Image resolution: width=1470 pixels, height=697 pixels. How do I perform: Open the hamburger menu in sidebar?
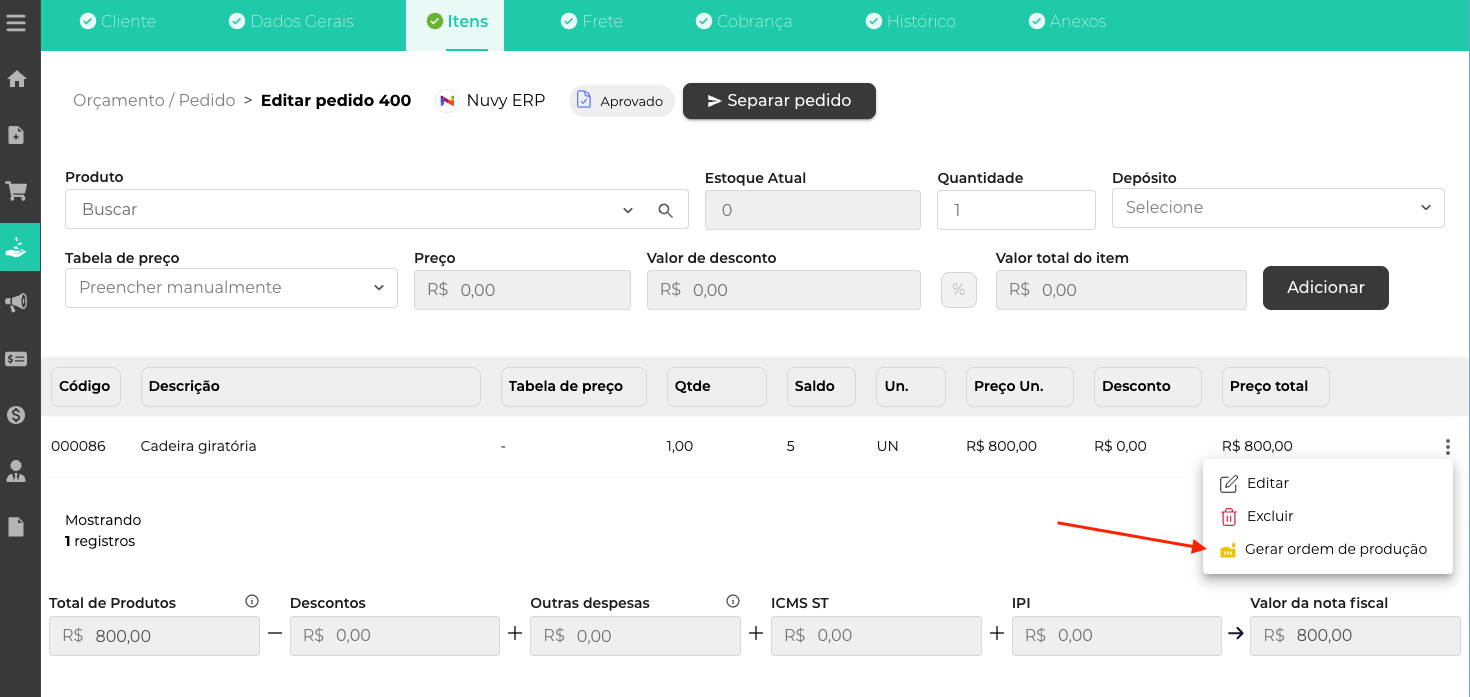tap(16, 22)
